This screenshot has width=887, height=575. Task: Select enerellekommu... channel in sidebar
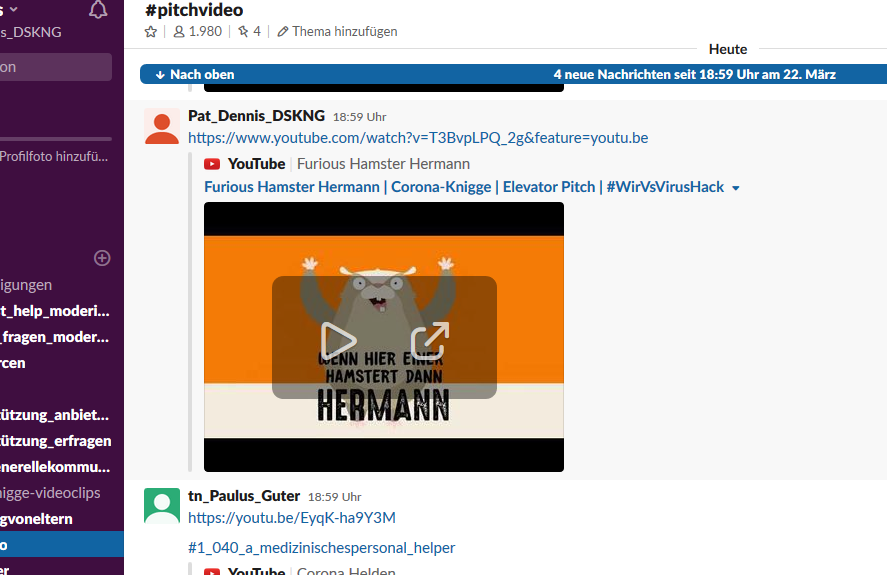[55, 467]
